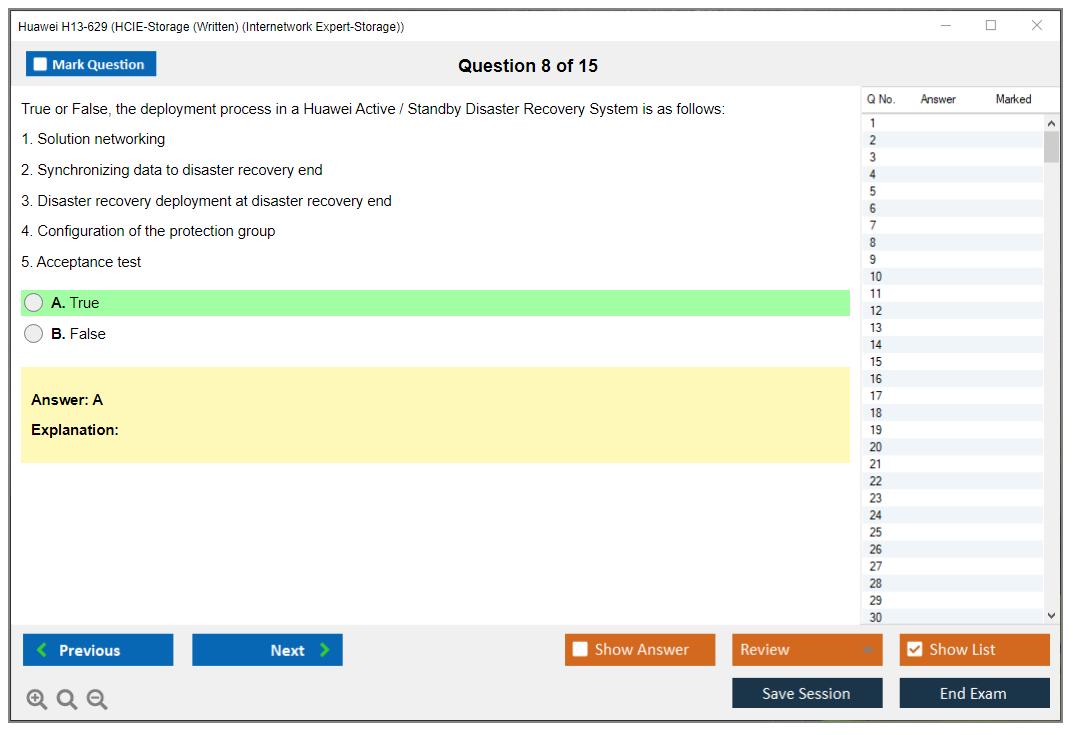Select answer option A True
This screenshot has height=735, width=1075.
click(34, 303)
